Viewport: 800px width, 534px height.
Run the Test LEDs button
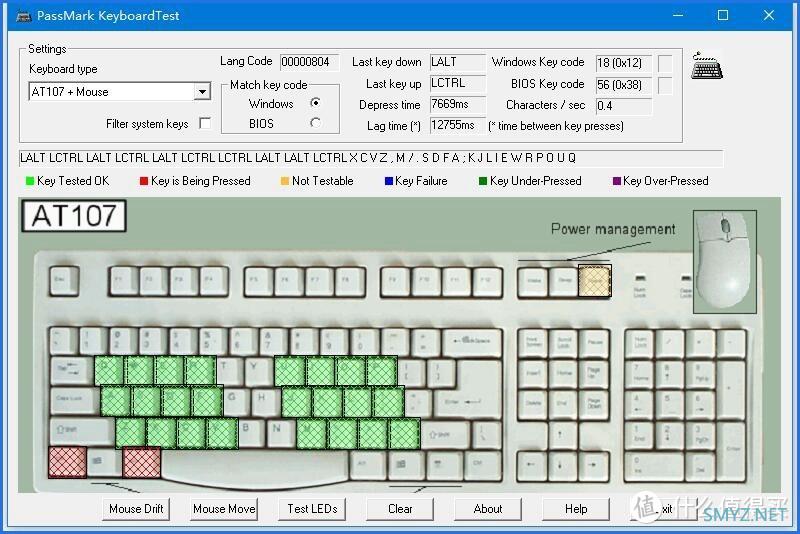[312, 509]
